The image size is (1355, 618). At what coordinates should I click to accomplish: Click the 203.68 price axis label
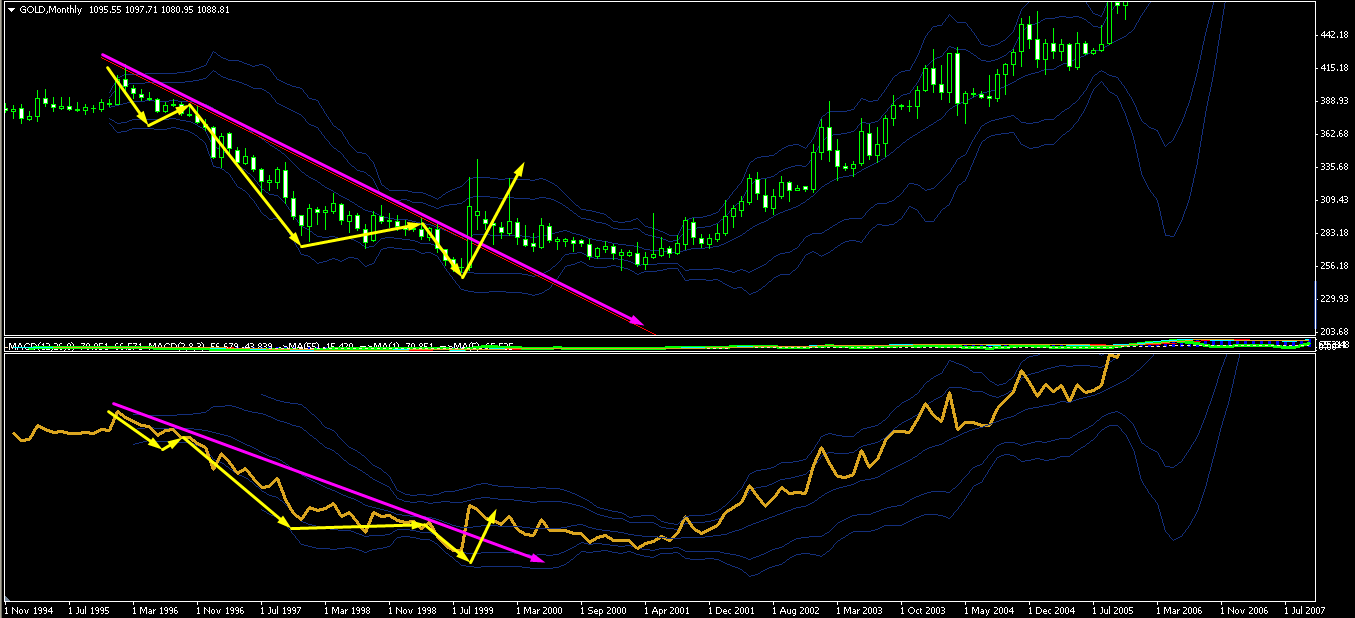(x=1335, y=331)
